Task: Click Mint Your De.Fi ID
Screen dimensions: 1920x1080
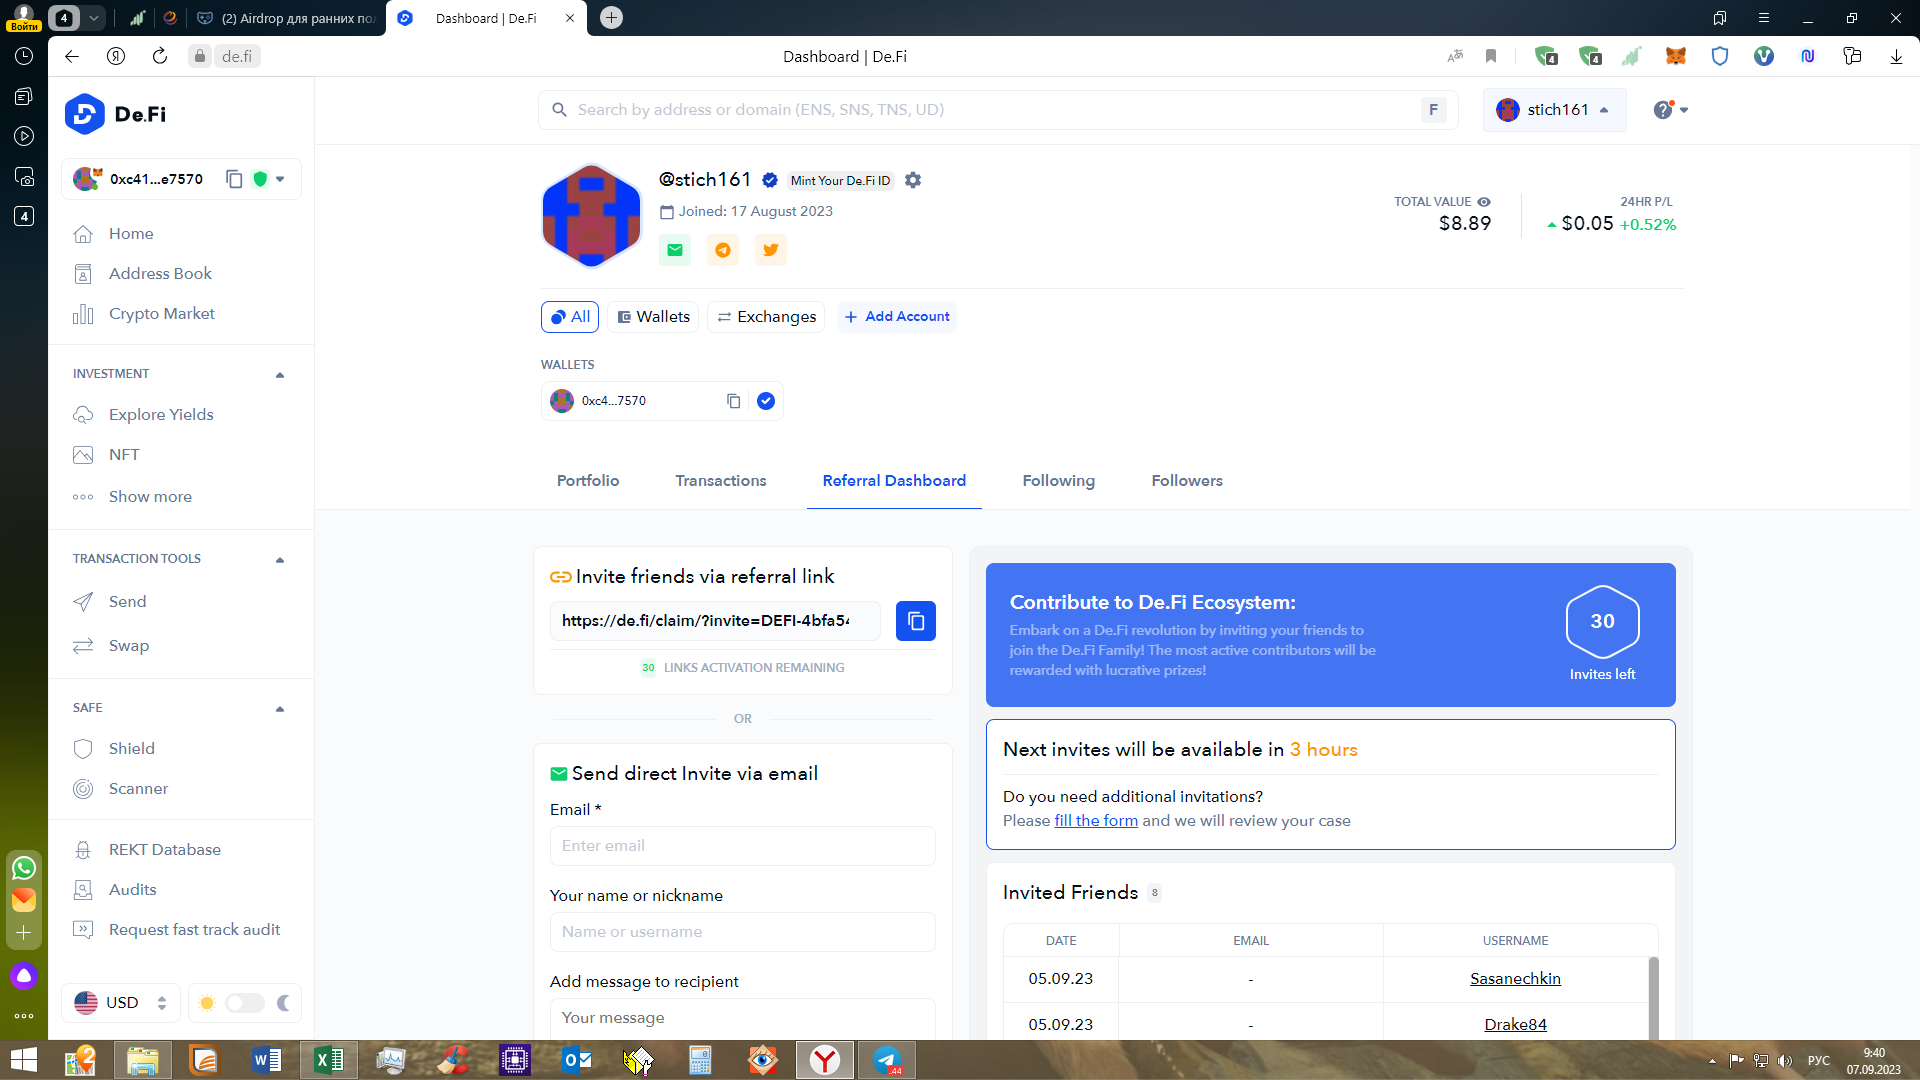Action: [840, 181]
